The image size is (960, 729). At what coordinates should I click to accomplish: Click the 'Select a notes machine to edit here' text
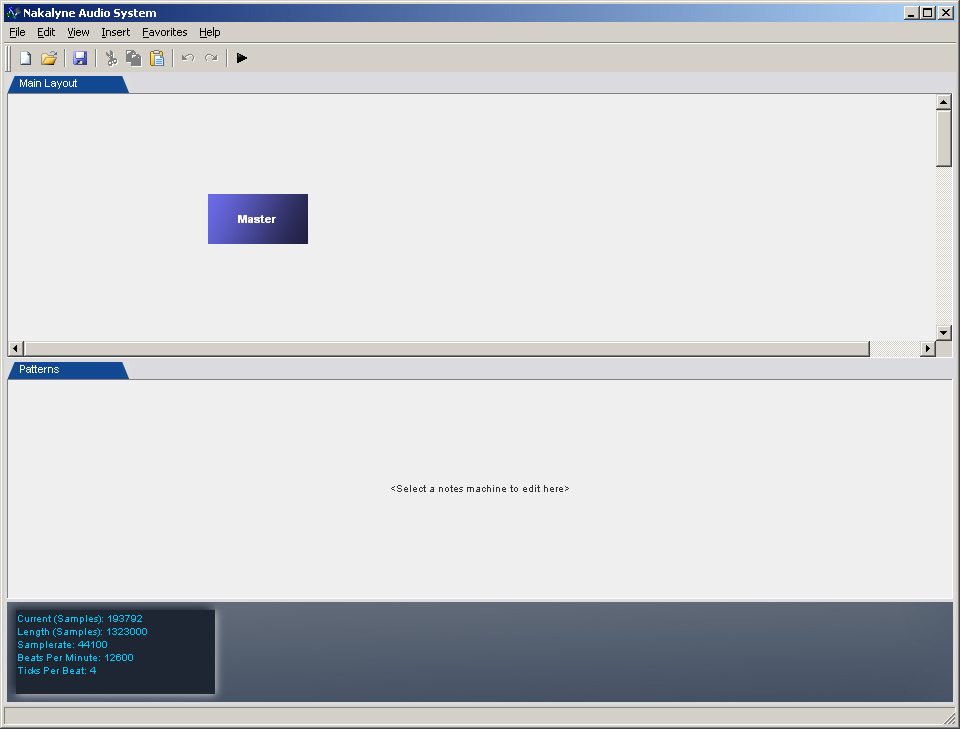click(480, 488)
